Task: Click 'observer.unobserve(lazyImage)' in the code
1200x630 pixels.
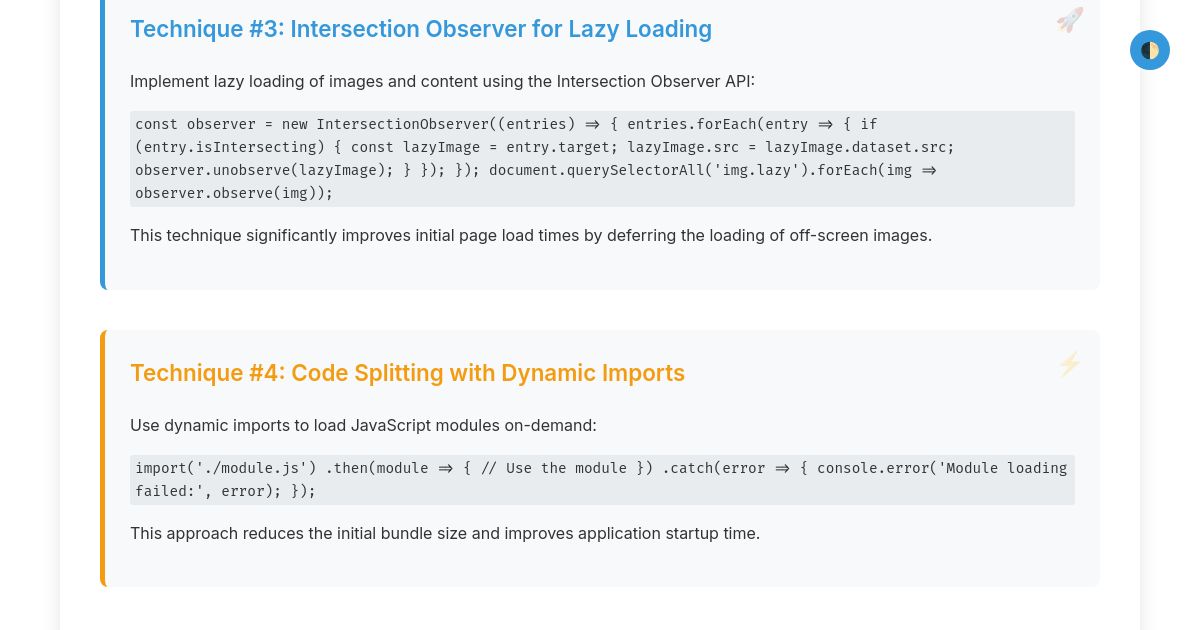Action: point(264,170)
